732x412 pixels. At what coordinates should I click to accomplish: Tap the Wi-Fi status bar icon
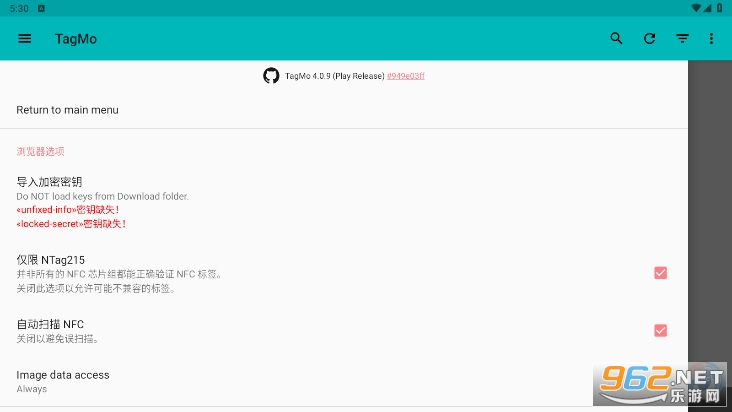696,8
